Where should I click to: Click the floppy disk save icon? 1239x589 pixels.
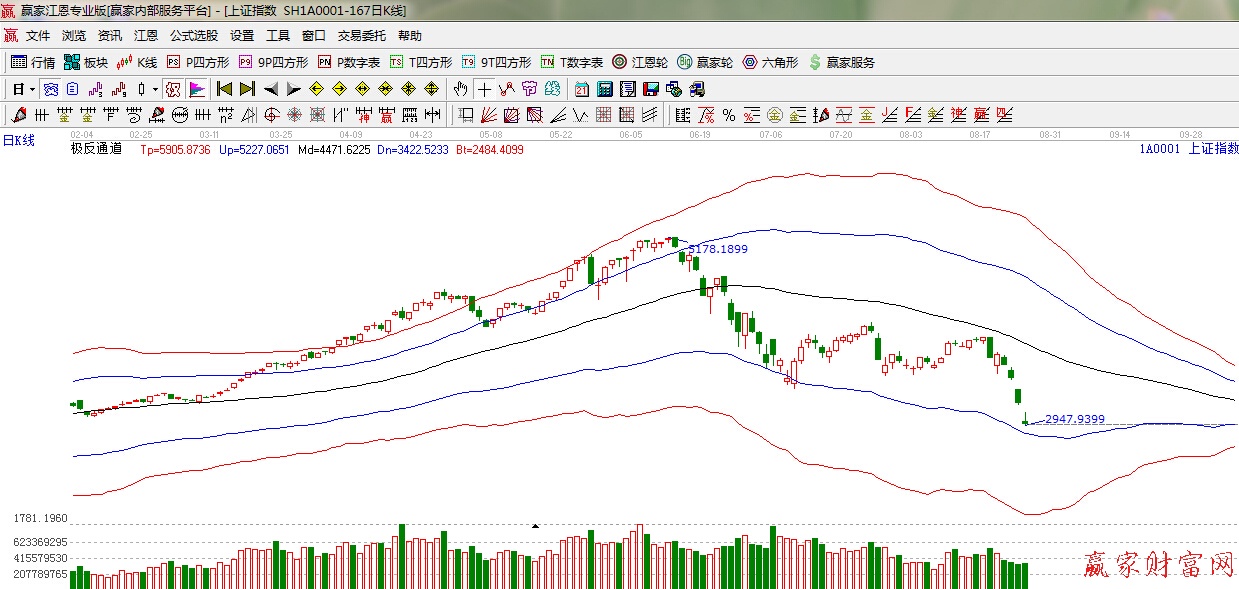pos(651,89)
